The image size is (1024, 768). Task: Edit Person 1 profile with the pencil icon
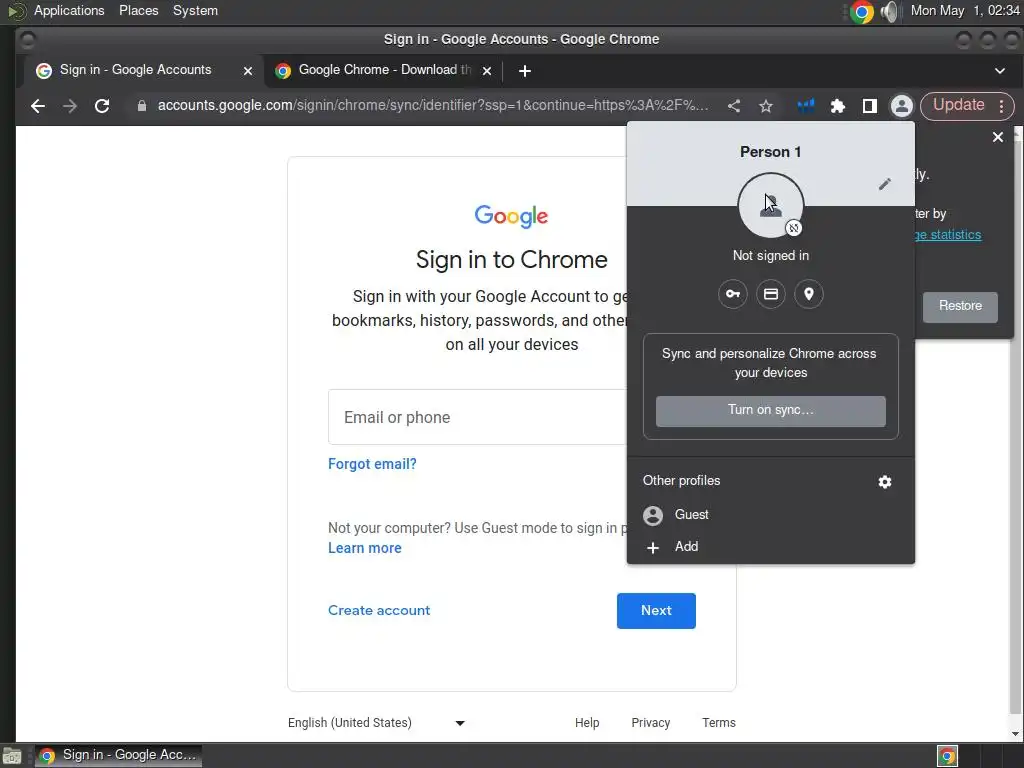pyautogui.click(x=884, y=184)
